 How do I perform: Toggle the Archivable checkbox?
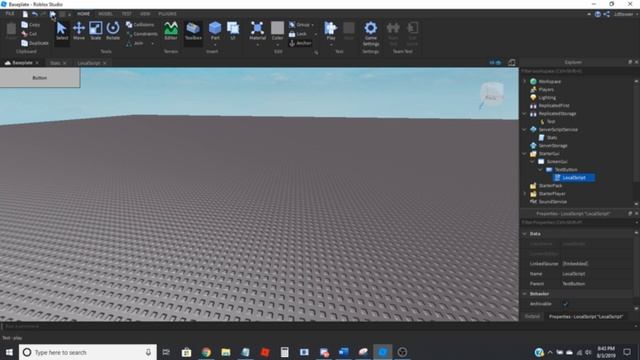565,304
